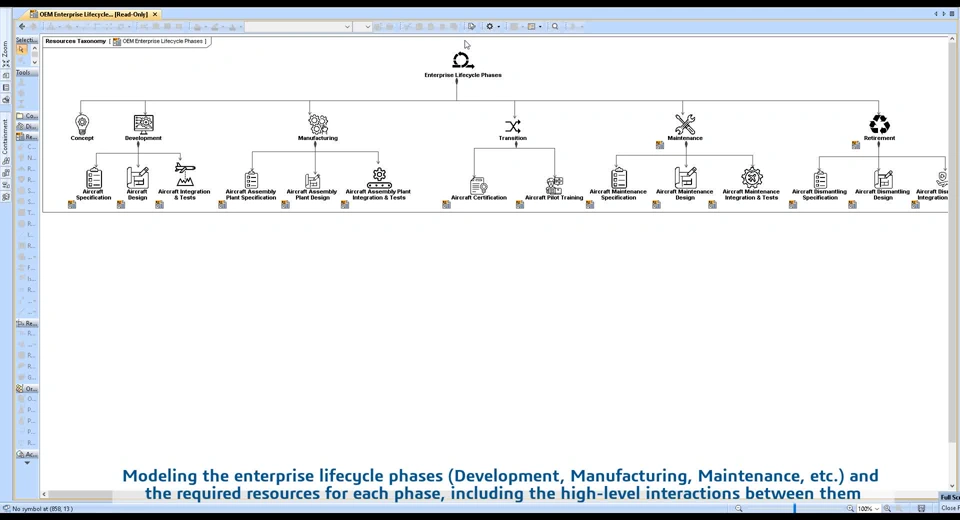Select the Development phase icon

pos(143,124)
